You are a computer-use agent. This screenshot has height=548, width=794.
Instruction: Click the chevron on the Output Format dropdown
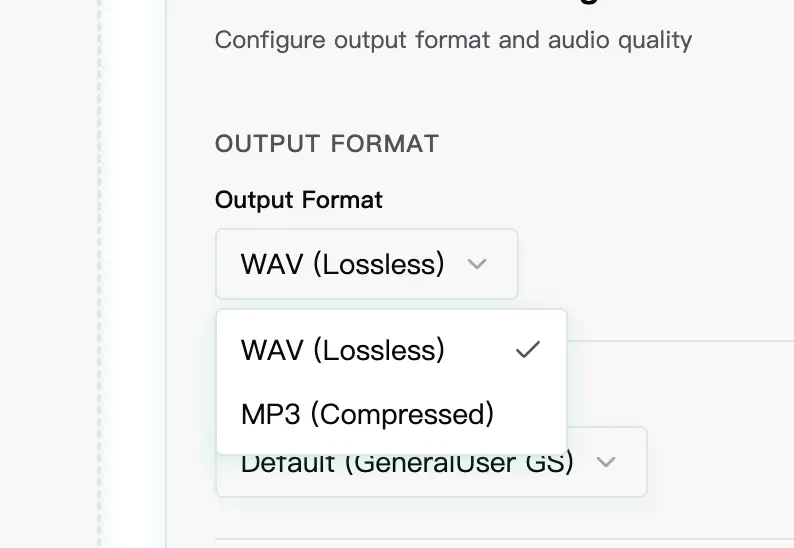coord(477,265)
